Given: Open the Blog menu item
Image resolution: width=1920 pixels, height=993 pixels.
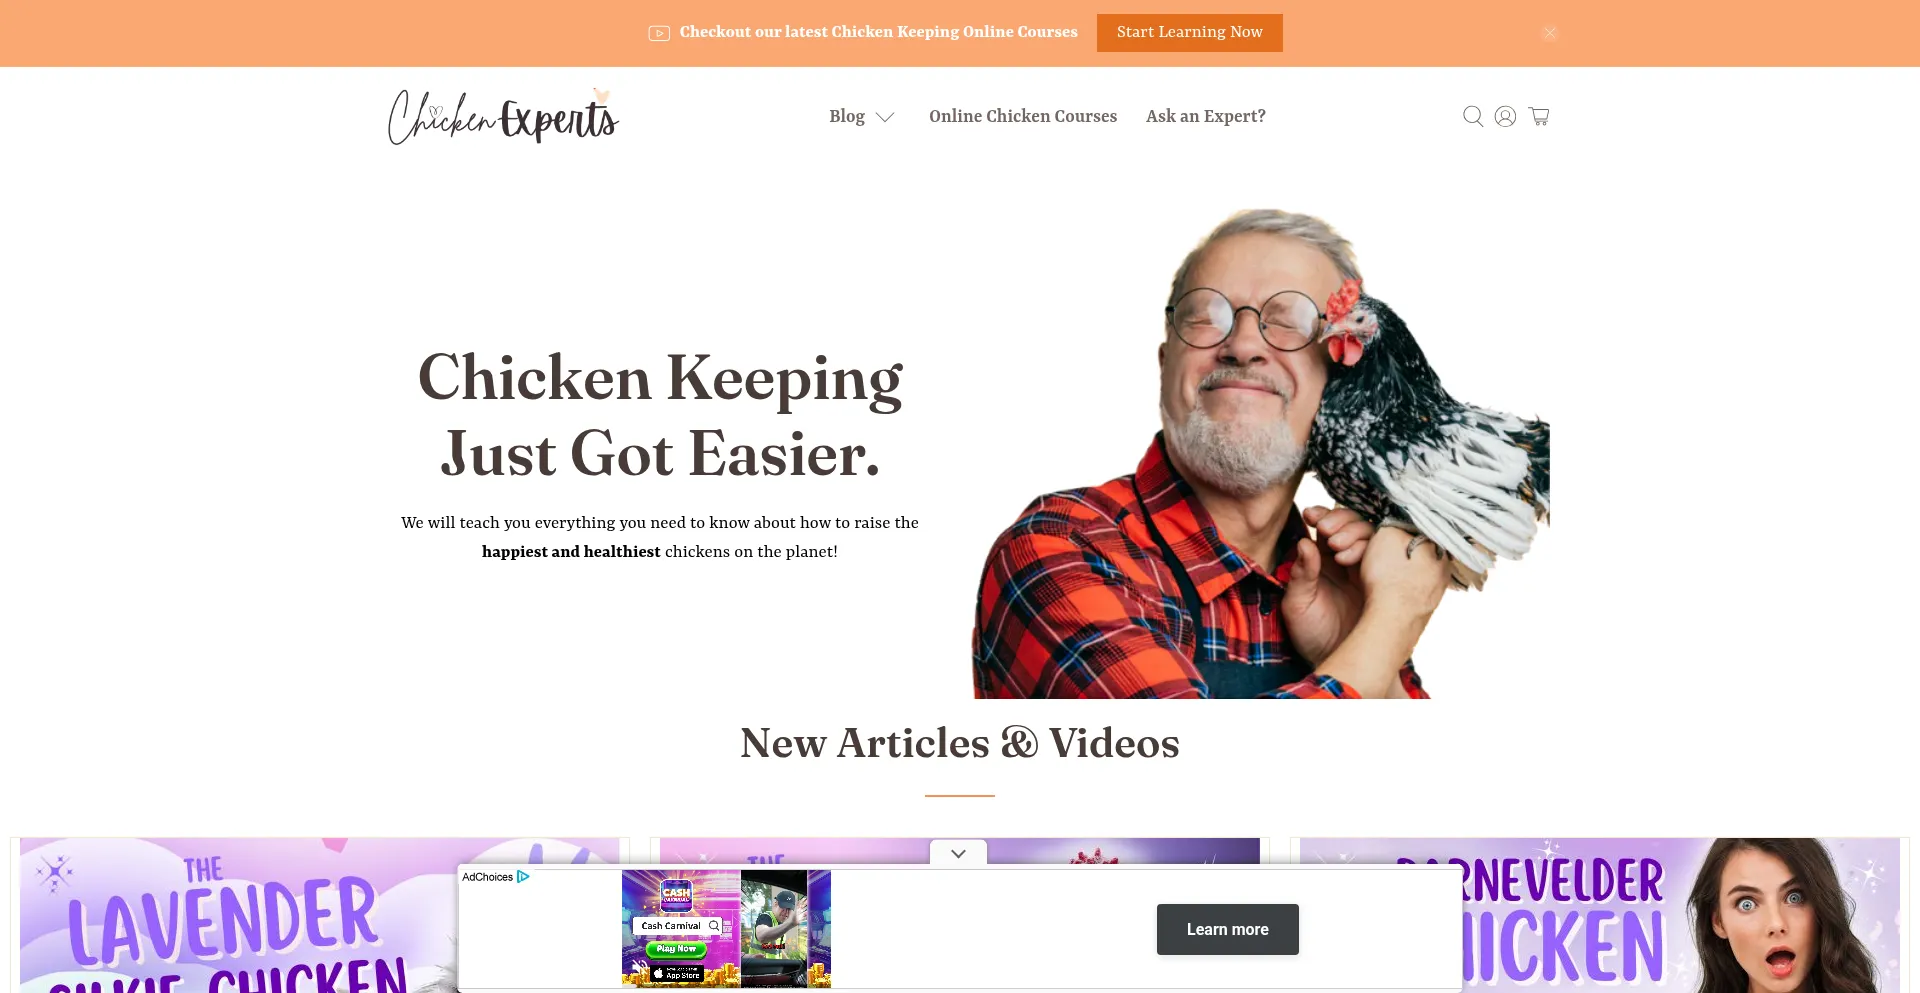Looking at the screenshot, I should (x=846, y=116).
